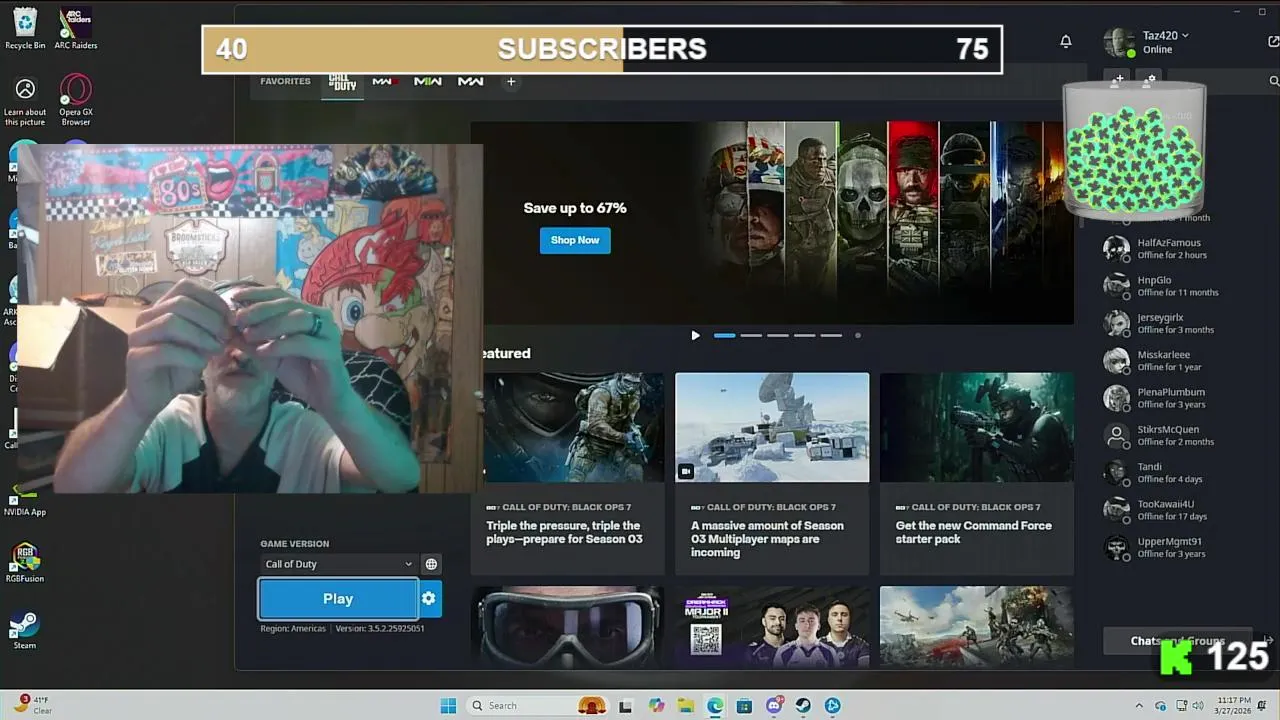Select friend PlenaPlumbum
Viewport: 1280px width, 720px height.
1180,398
